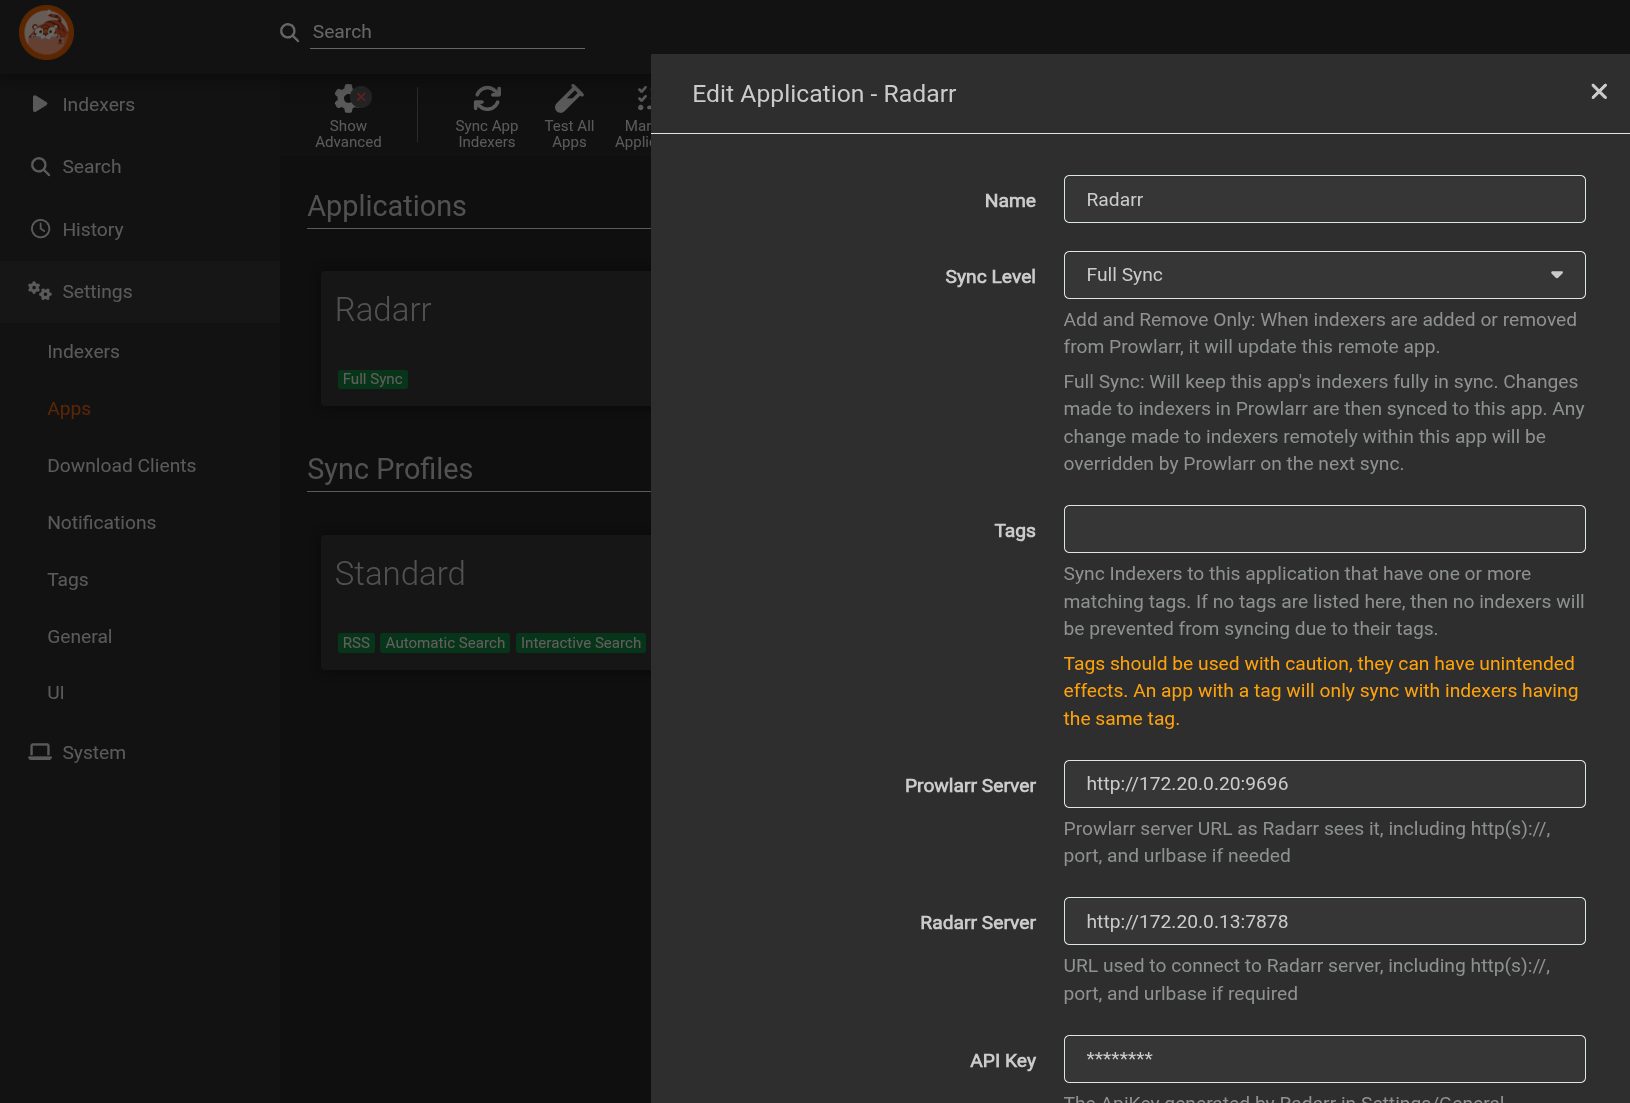
Task: Click the Tags input field
Action: pyautogui.click(x=1323, y=529)
